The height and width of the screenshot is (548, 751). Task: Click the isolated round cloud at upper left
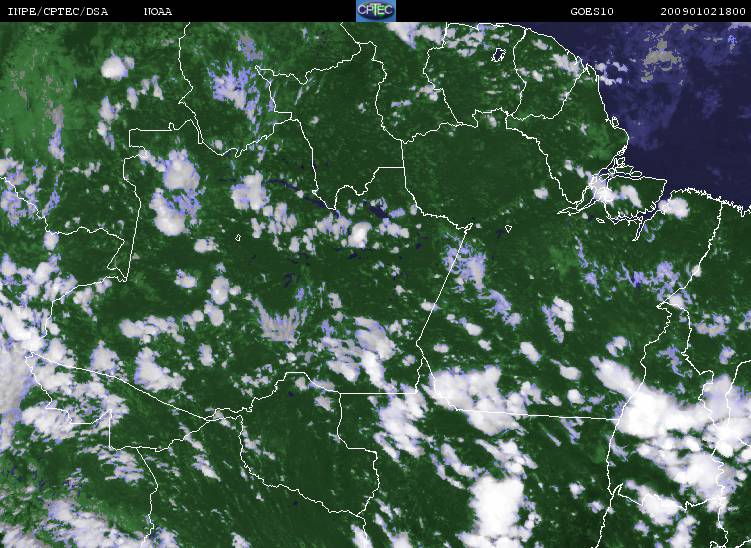(115, 67)
